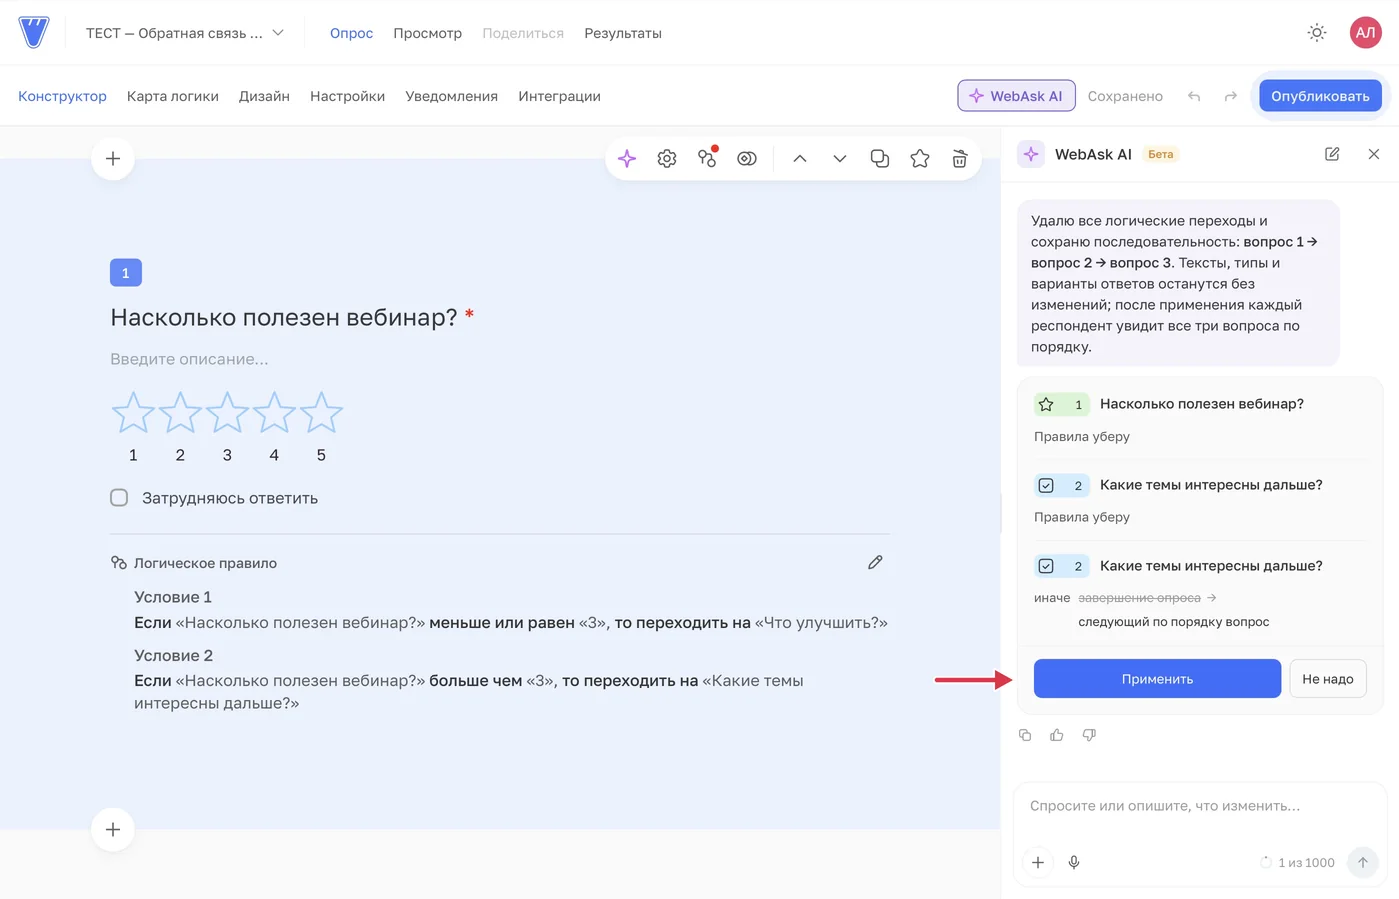1399x899 pixels.
Task: Select the 5-star rating
Action: pyautogui.click(x=321, y=412)
